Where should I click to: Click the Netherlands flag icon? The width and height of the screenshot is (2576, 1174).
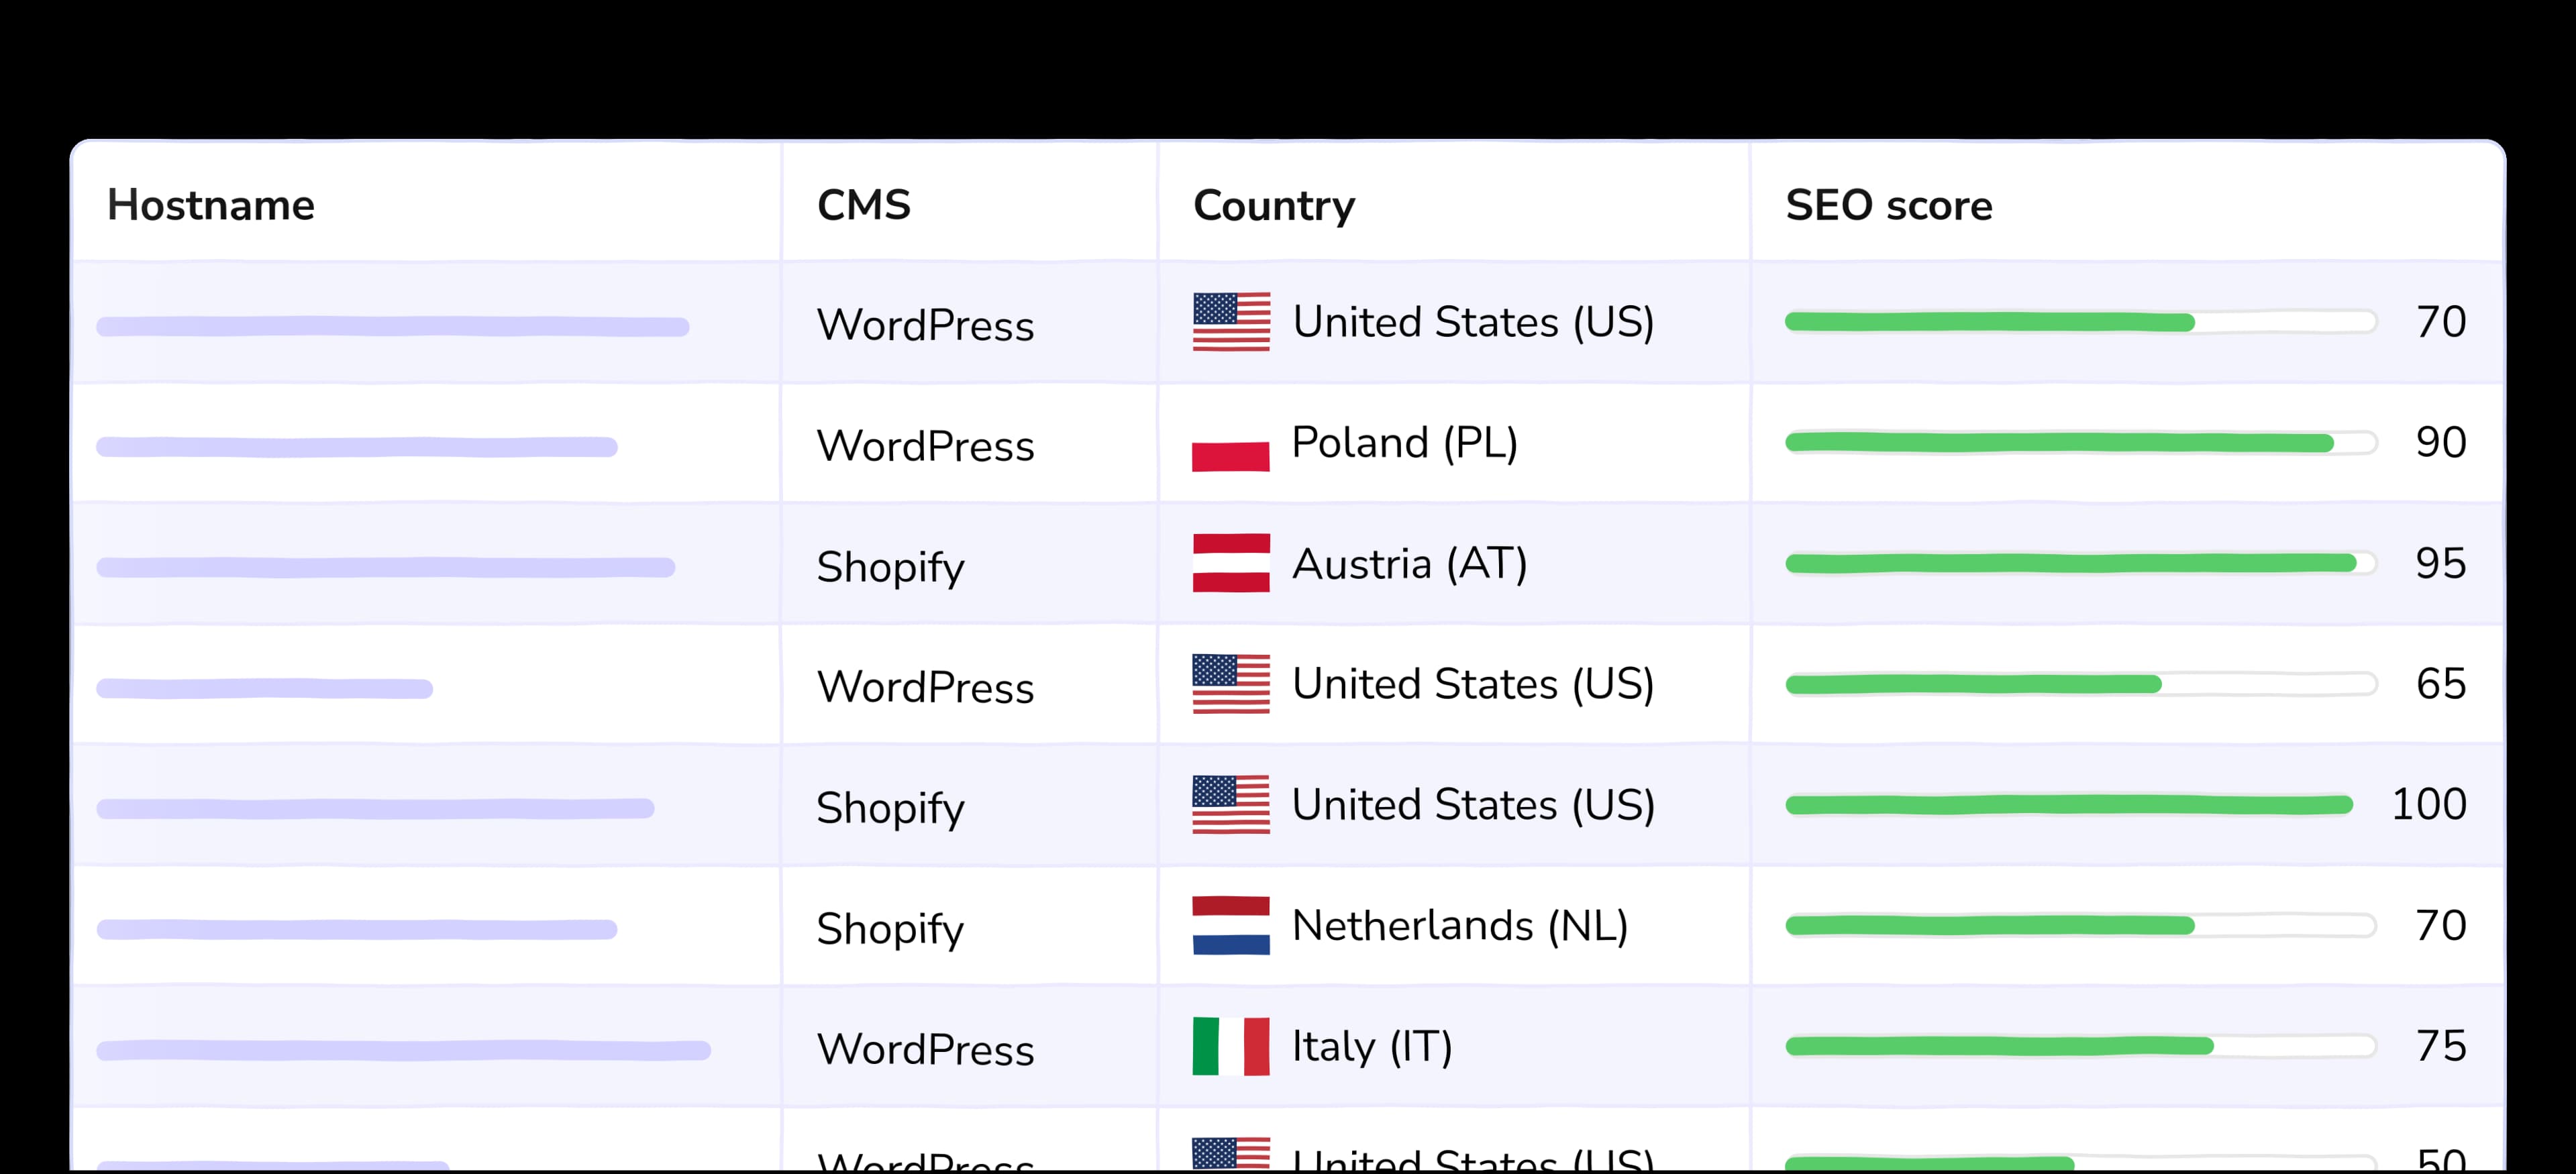click(1230, 925)
